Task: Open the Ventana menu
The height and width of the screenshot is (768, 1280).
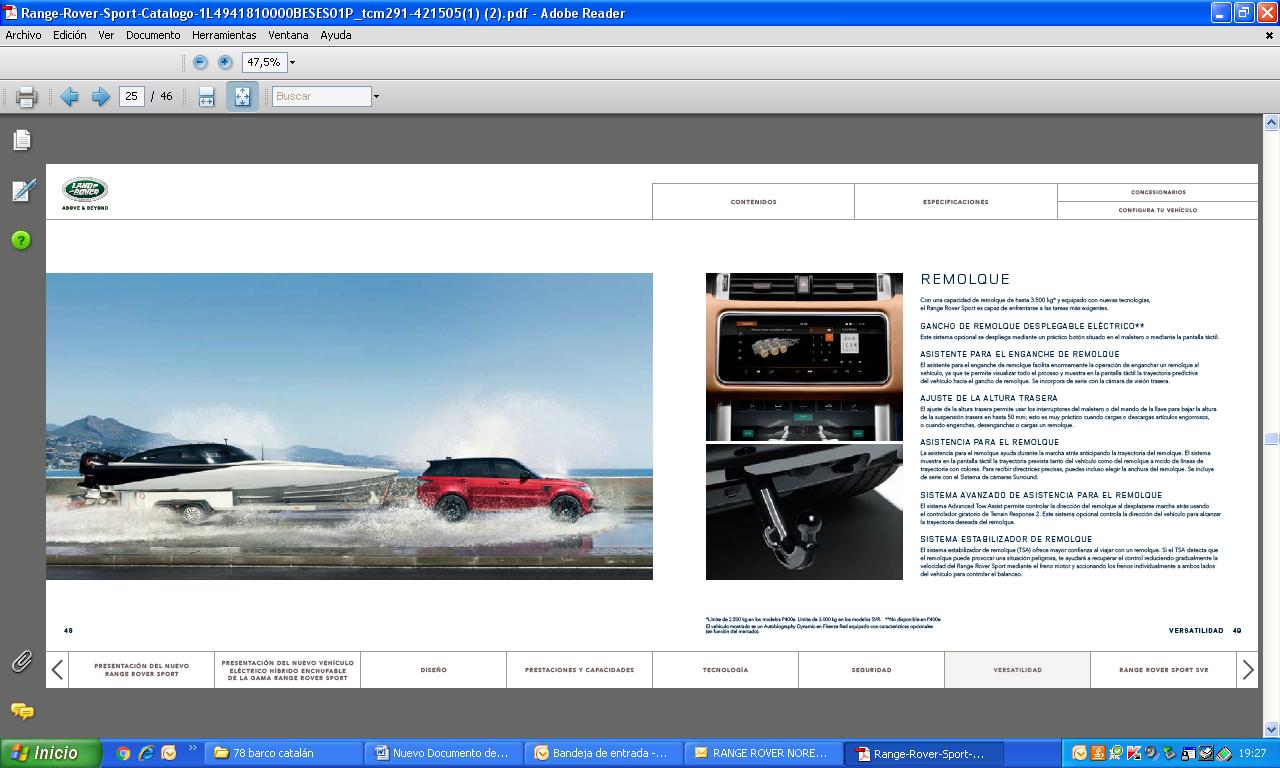Action: click(288, 35)
